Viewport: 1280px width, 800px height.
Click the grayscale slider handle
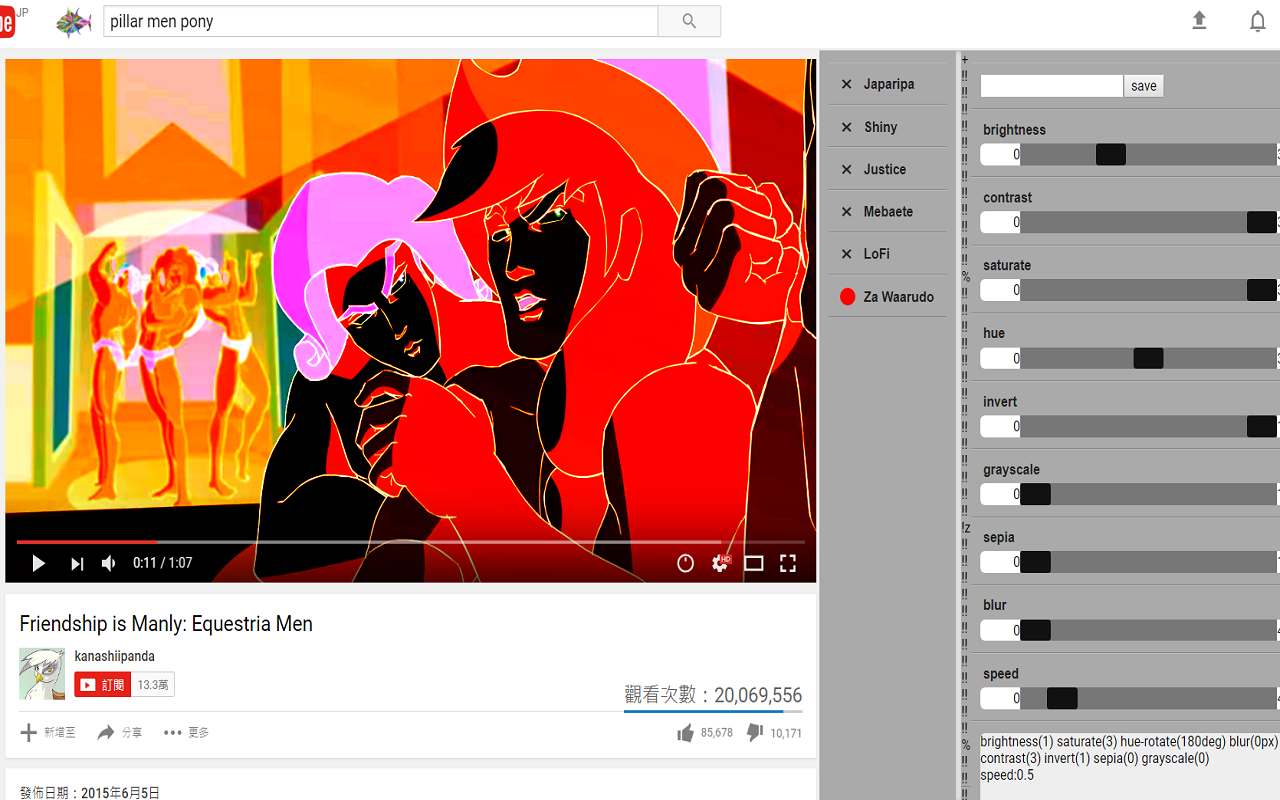pyautogui.click(x=1035, y=494)
